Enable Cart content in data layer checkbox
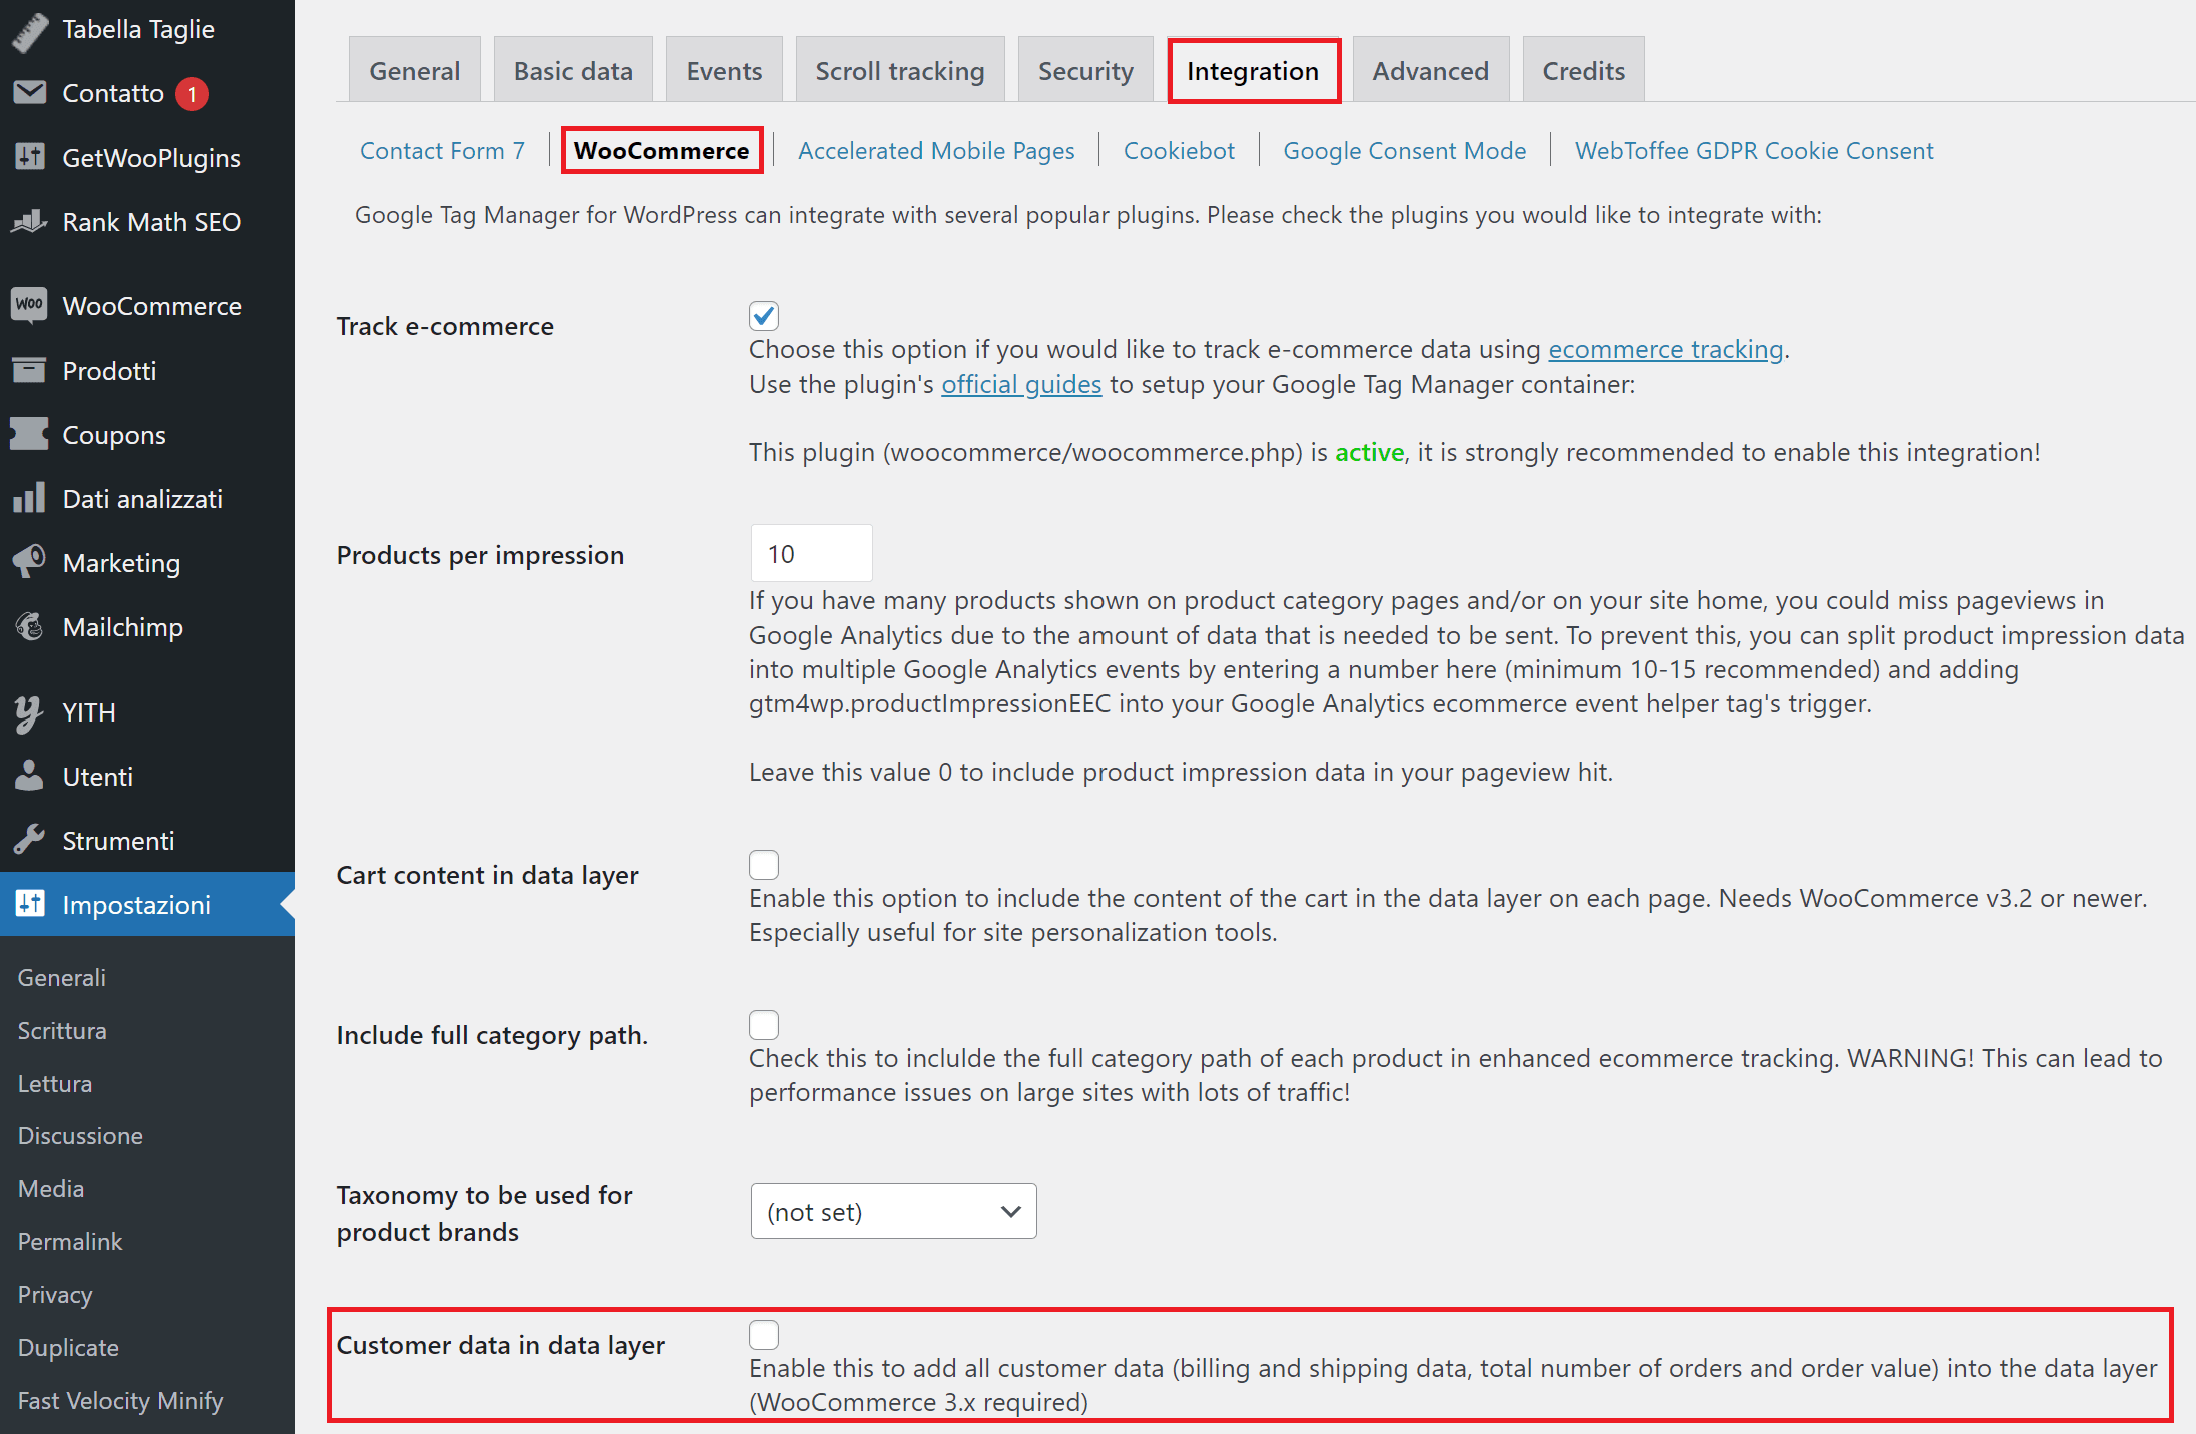This screenshot has width=2196, height=1434. (764, 865)
